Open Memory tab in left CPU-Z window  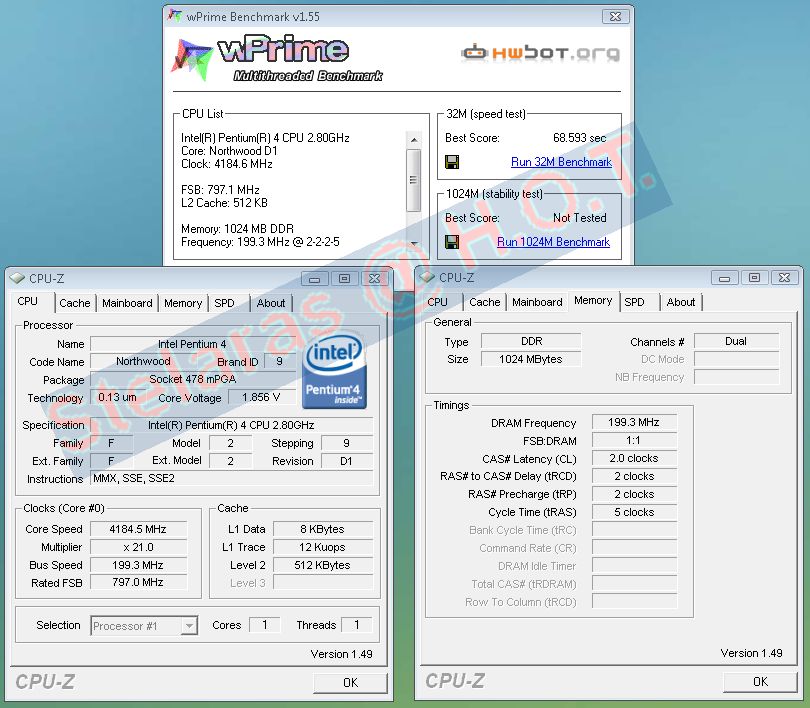pos(183,303)
